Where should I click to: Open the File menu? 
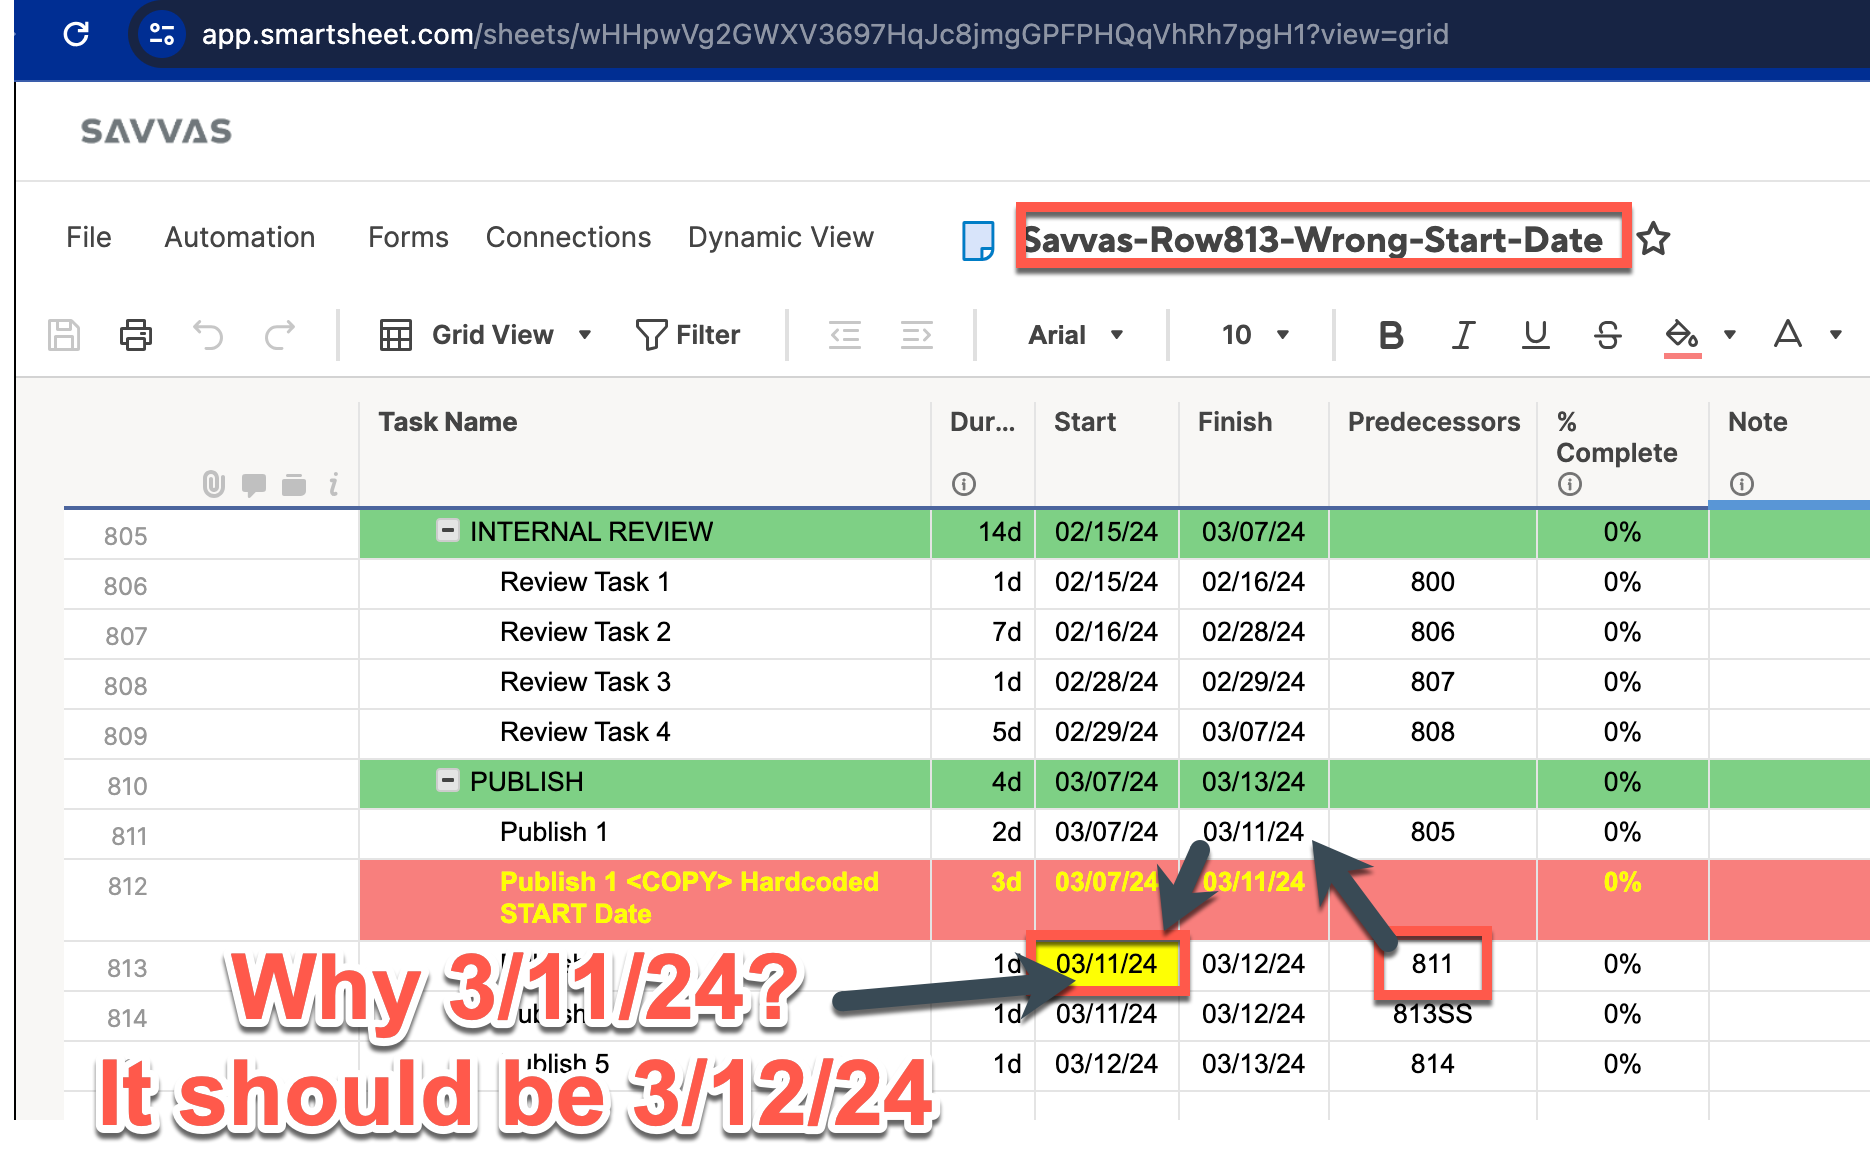89,237
